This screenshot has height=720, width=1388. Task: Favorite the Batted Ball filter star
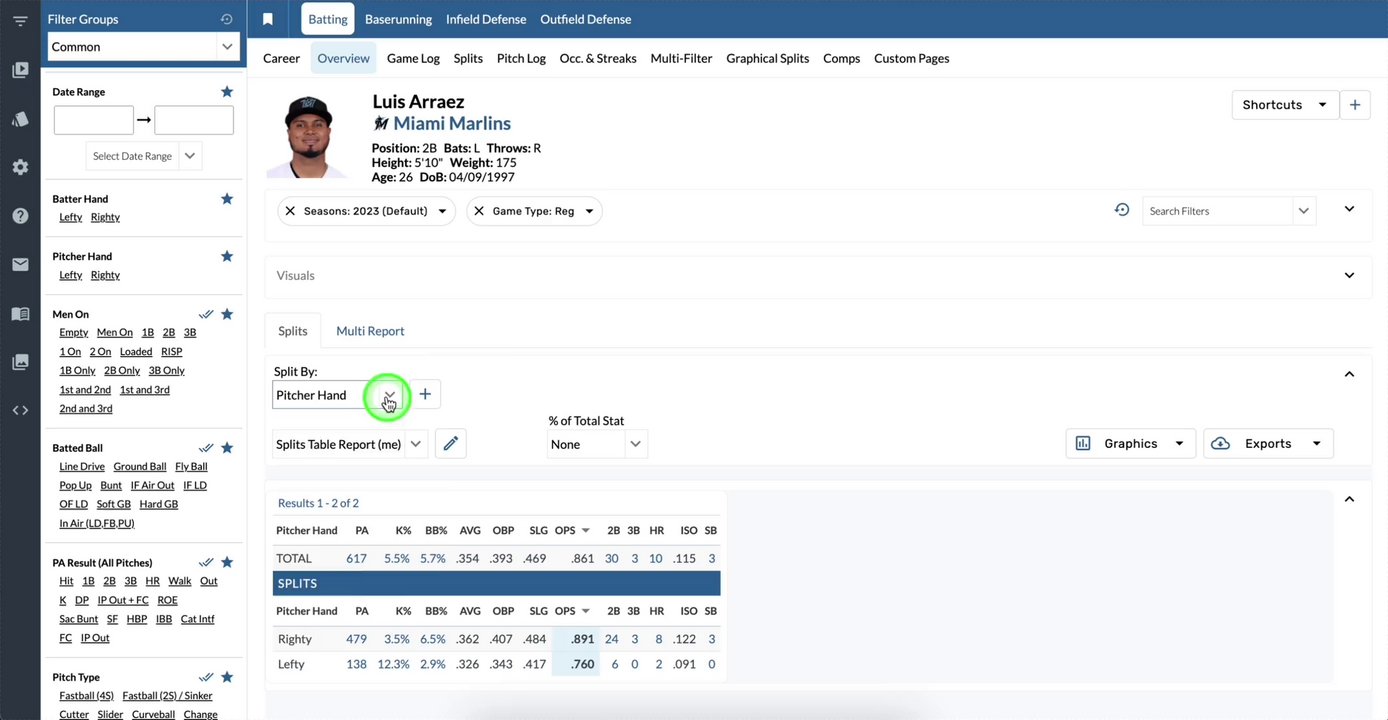(x=227, y=448)
